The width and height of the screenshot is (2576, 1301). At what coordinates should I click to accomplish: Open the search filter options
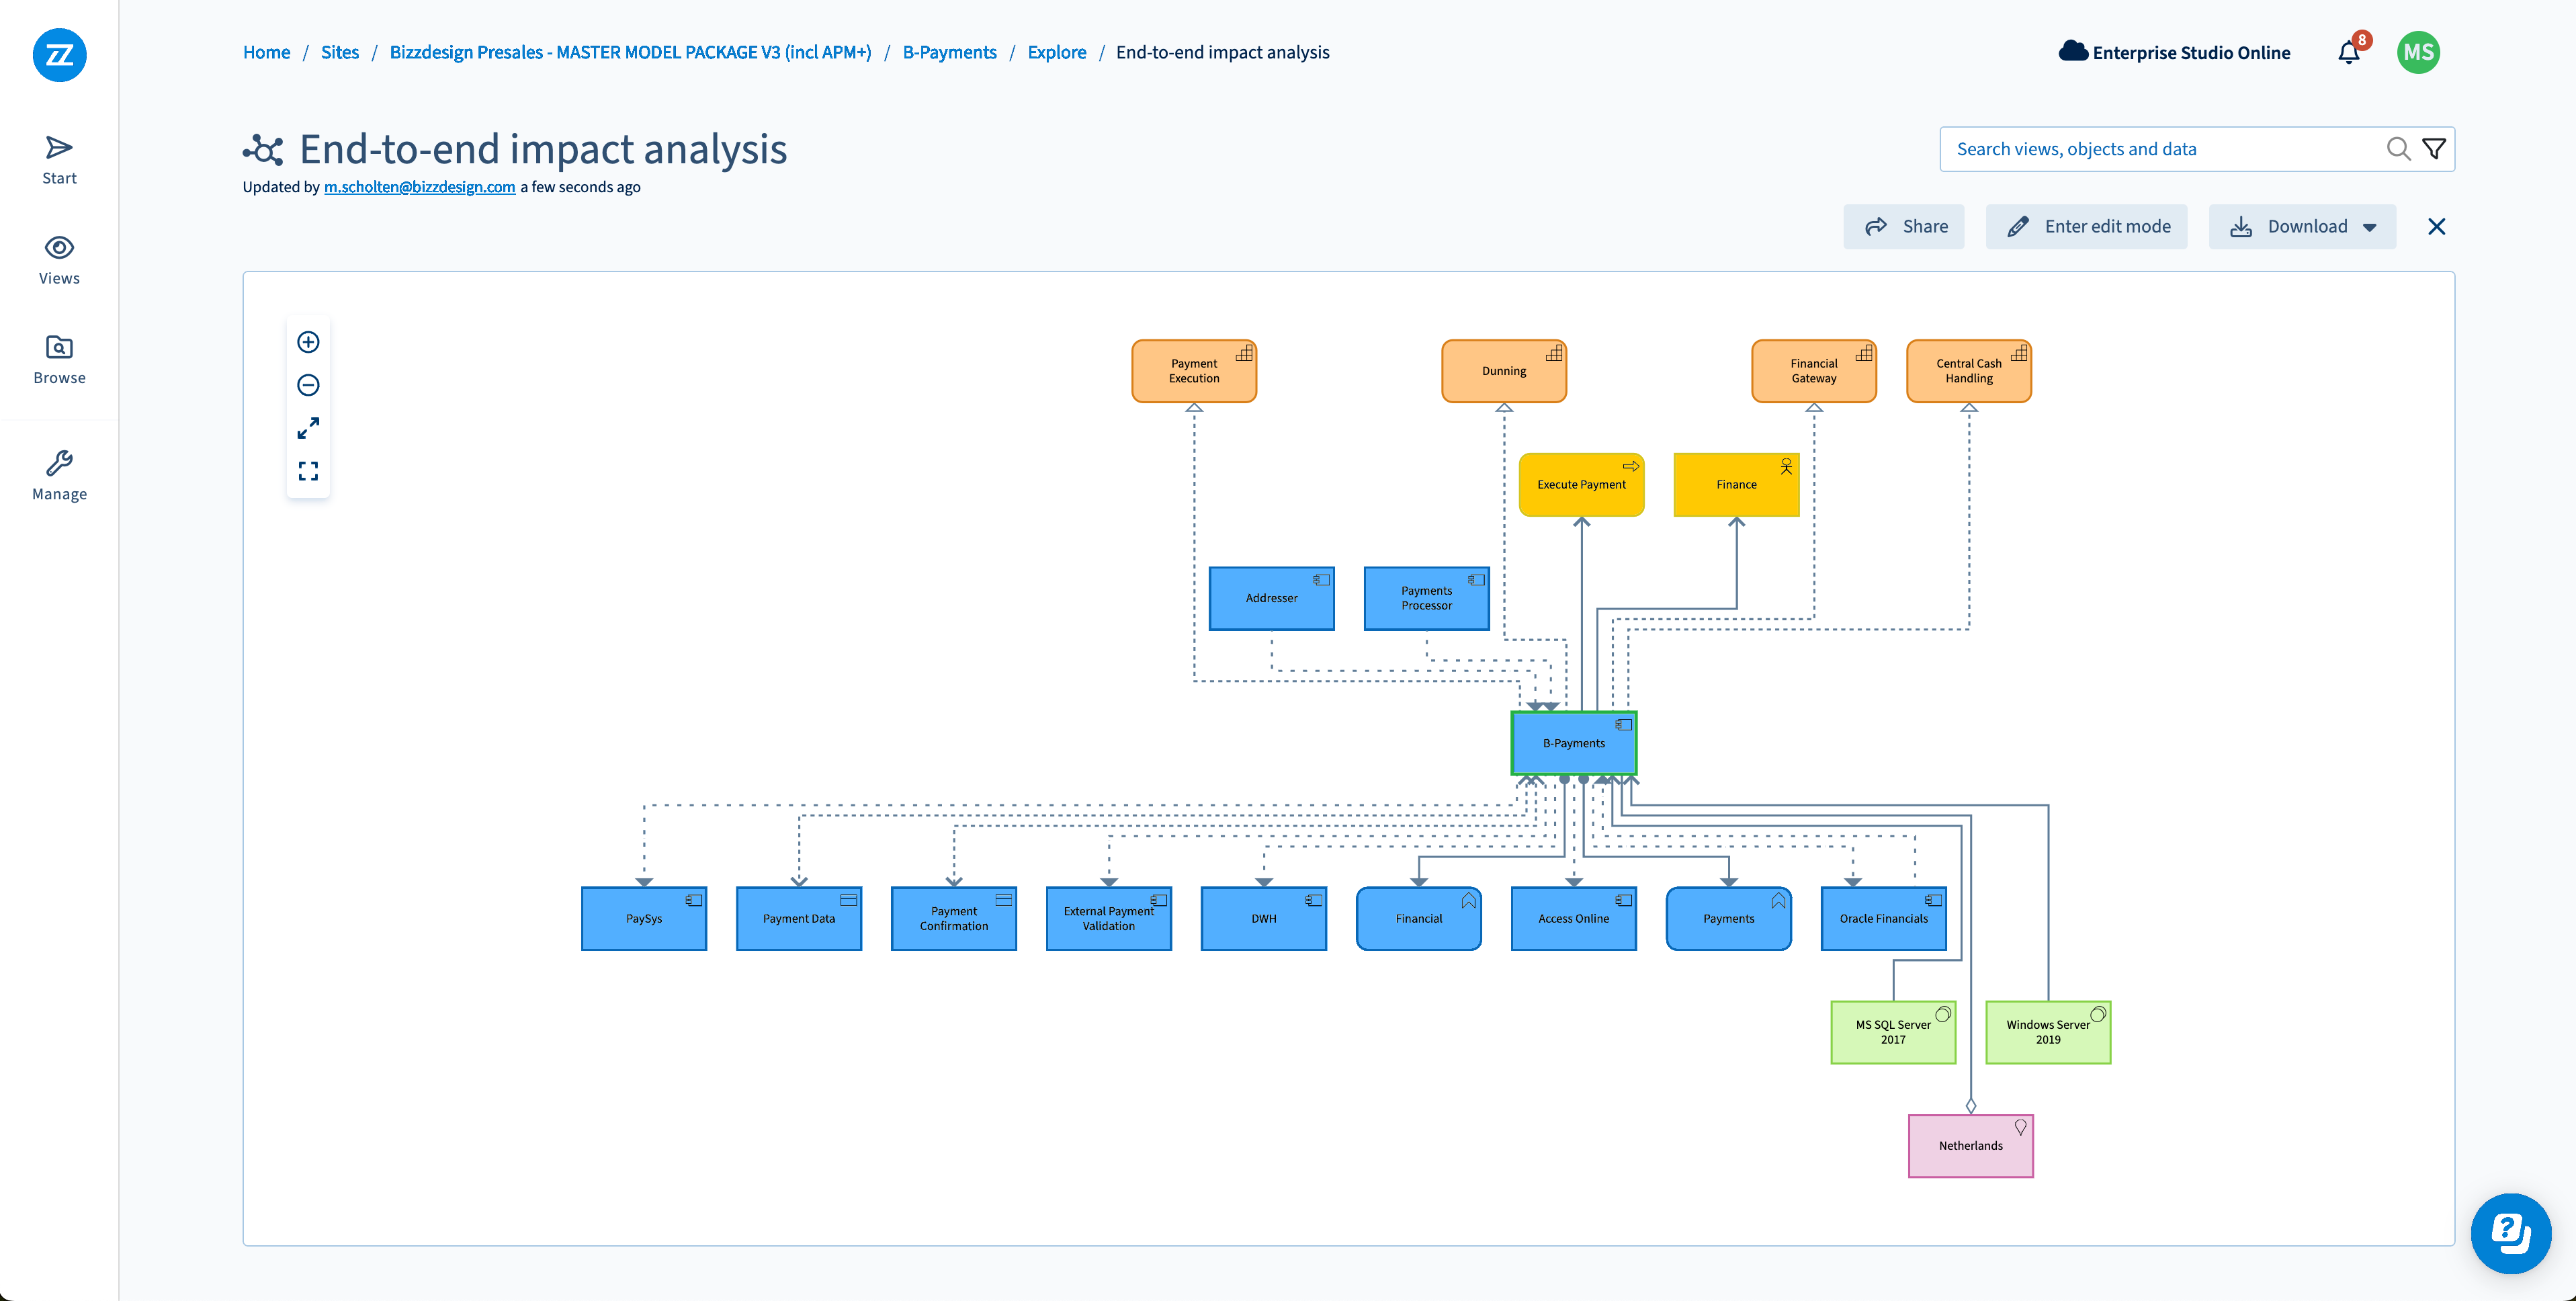[2434, 148]
